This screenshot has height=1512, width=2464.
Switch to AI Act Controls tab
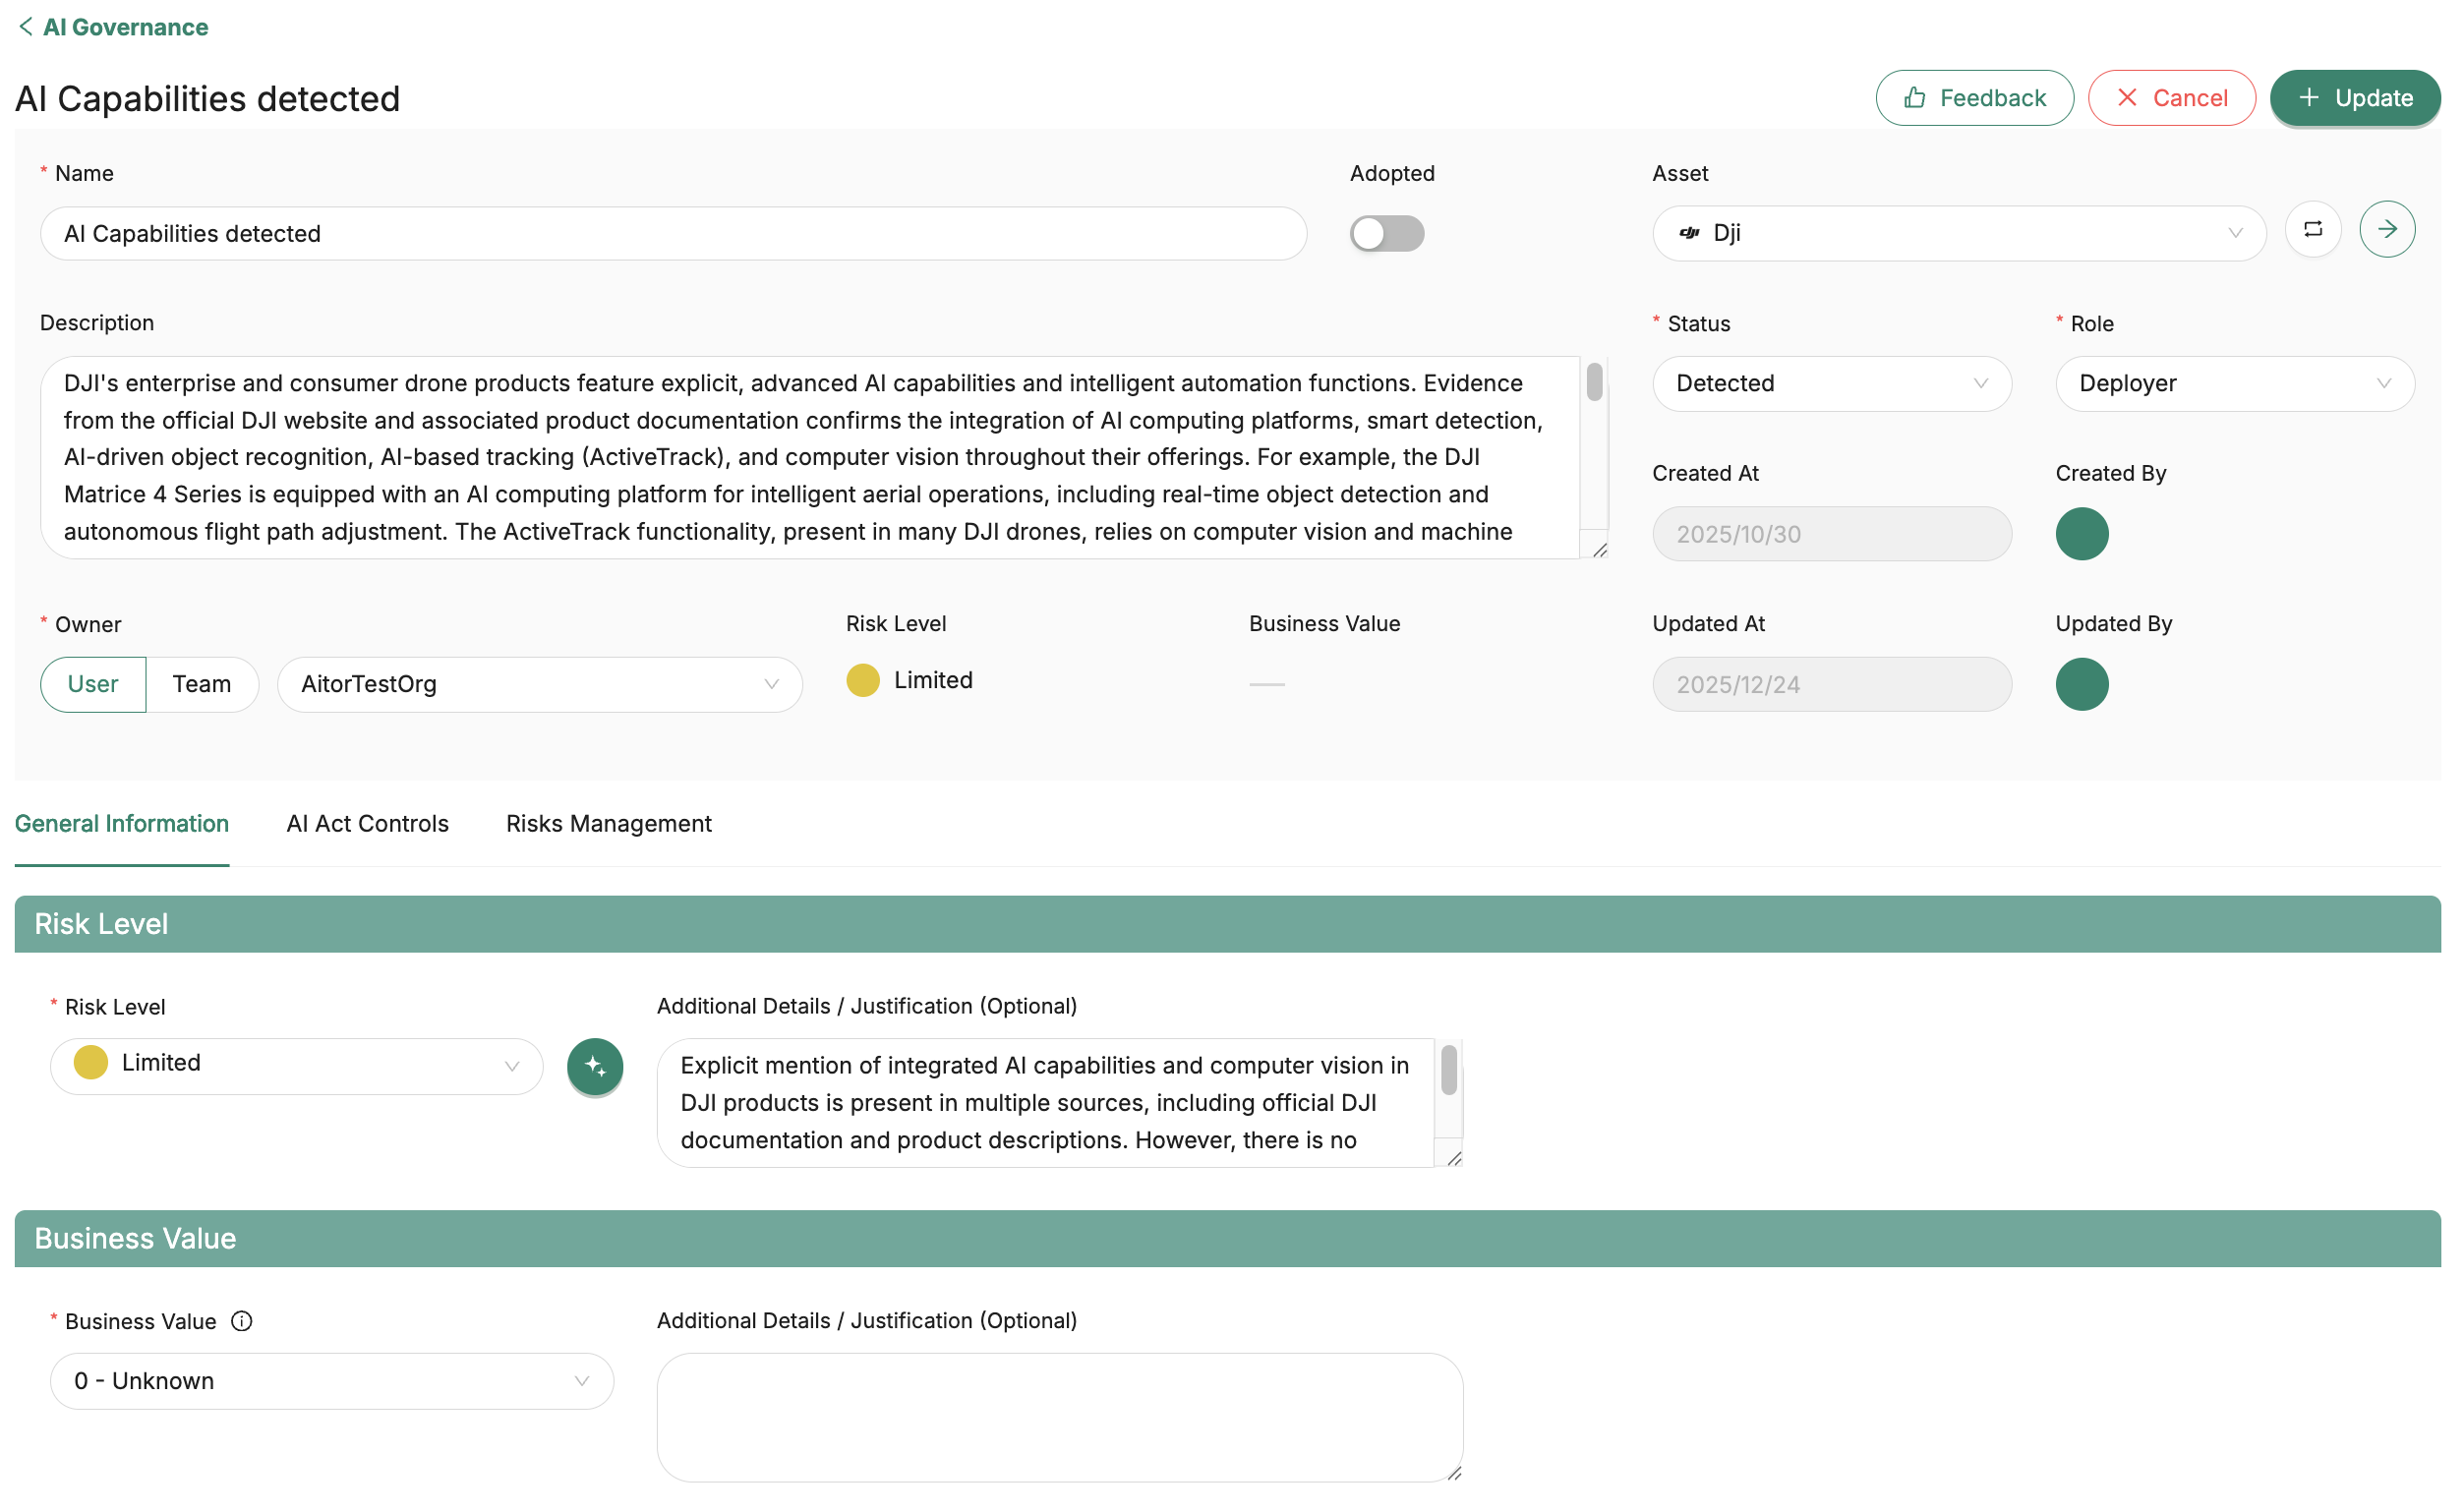367,823
